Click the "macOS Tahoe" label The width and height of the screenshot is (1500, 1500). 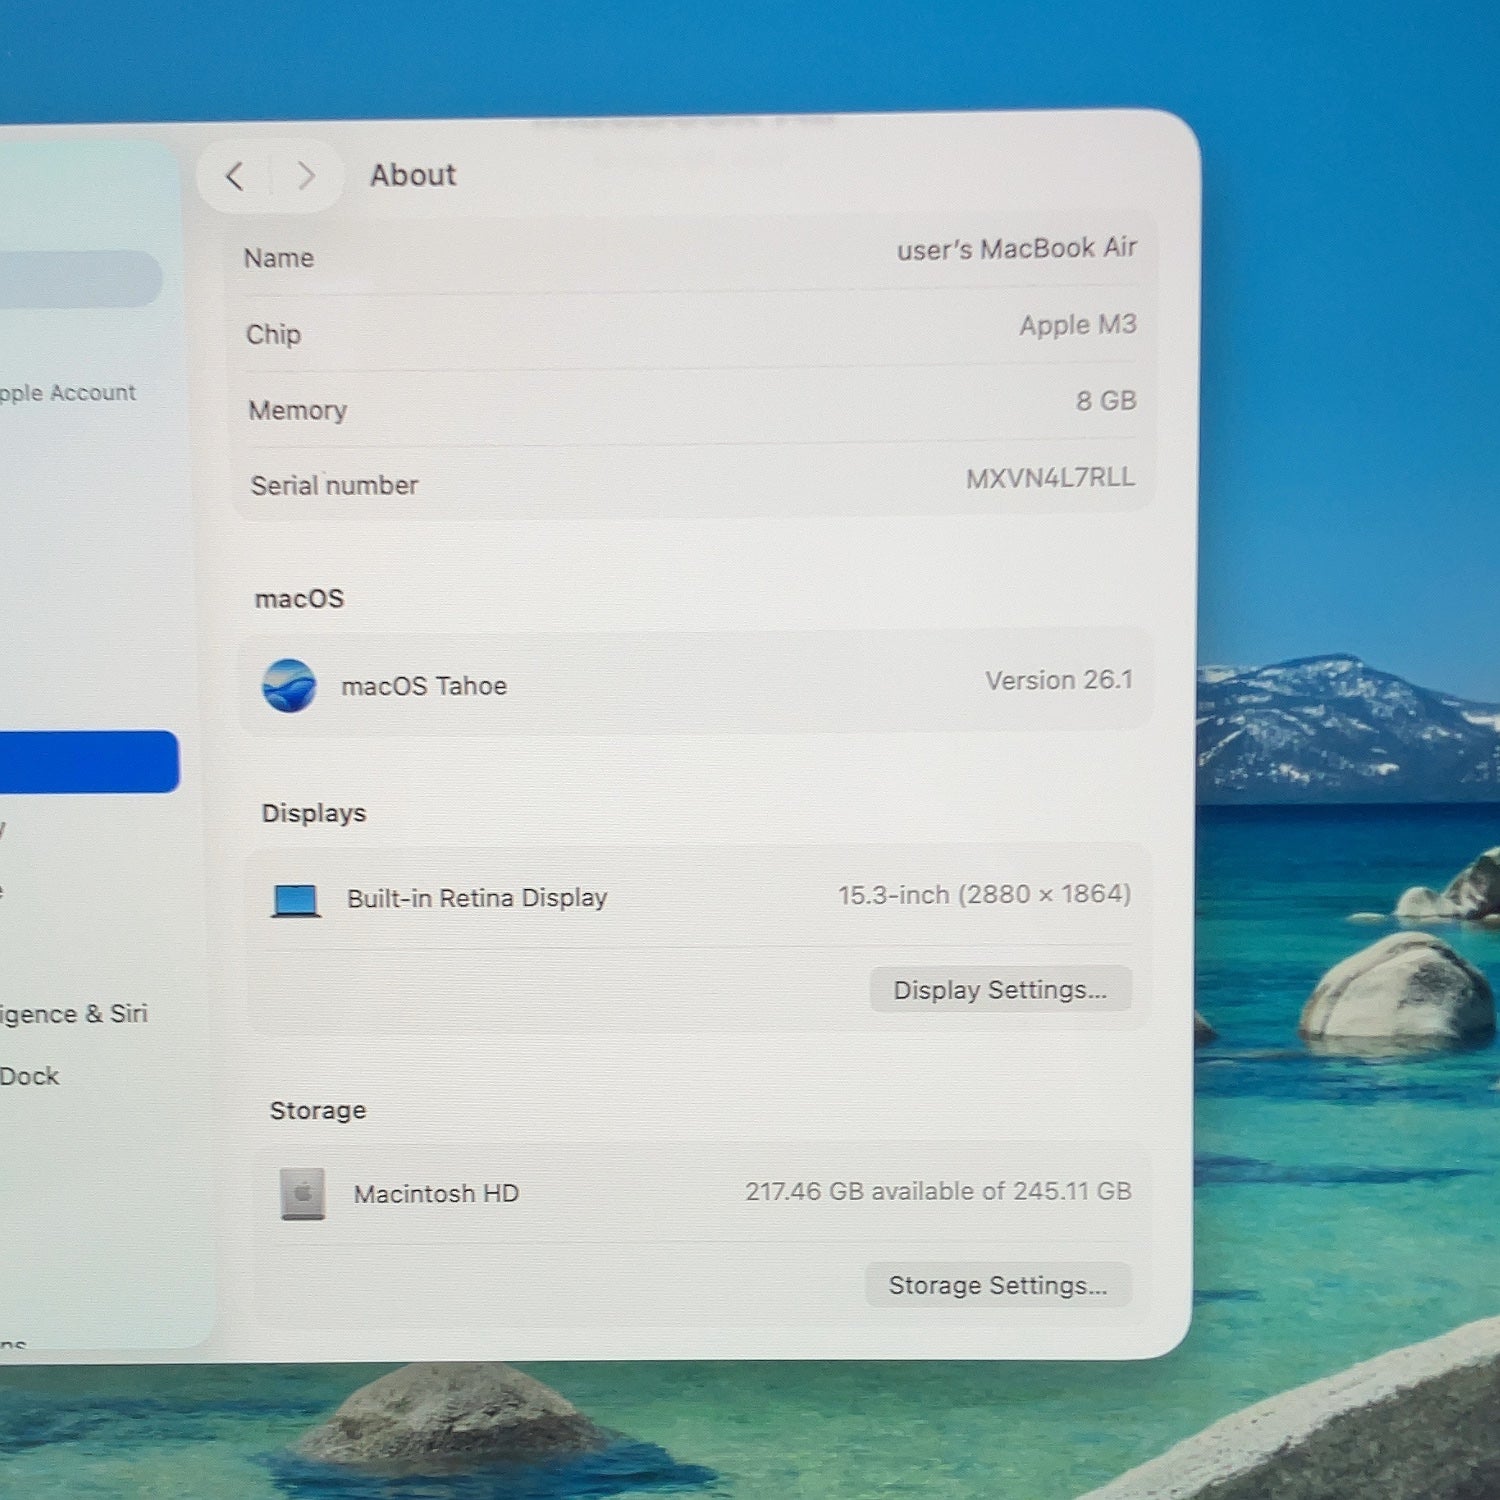coord(424,686)
